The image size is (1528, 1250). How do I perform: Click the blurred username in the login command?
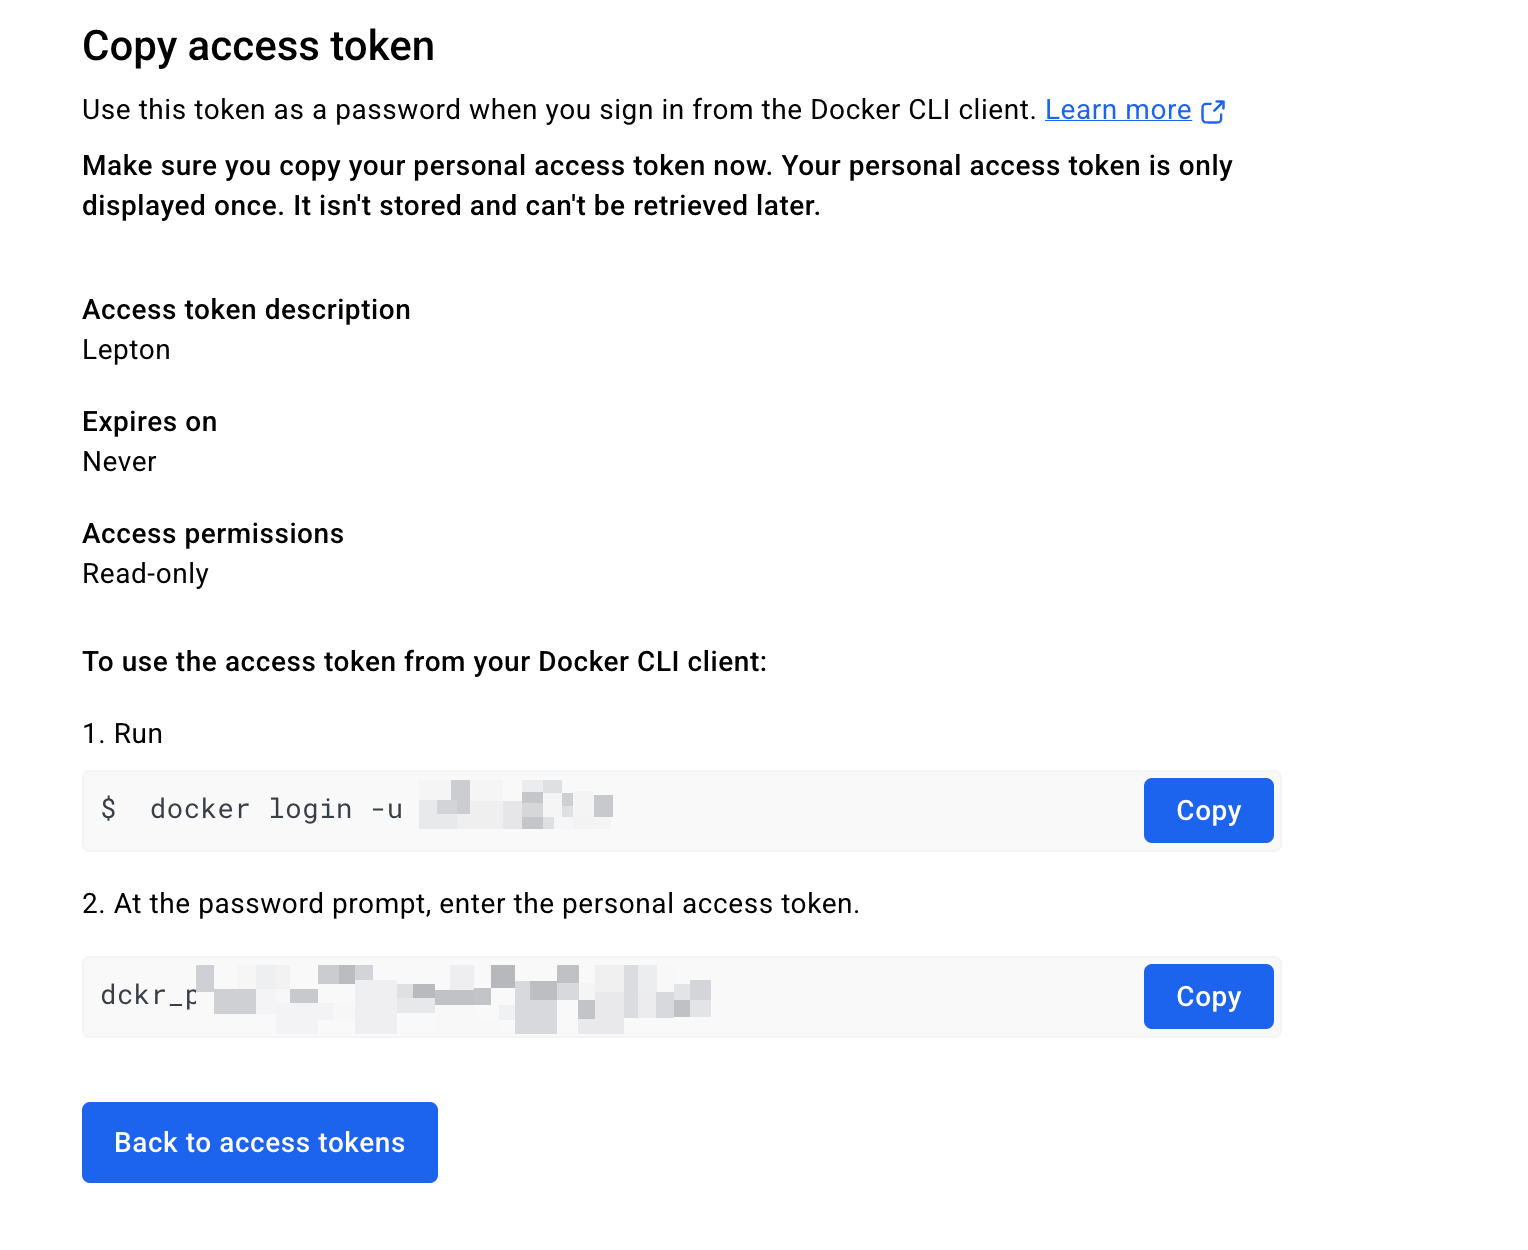[516, 805]
